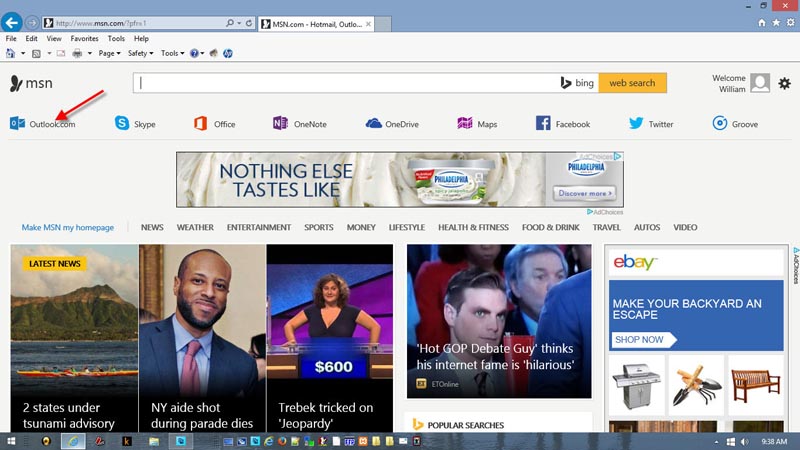Open the Trebek tricked on Jeopardy story

click(x=329, y=338)
